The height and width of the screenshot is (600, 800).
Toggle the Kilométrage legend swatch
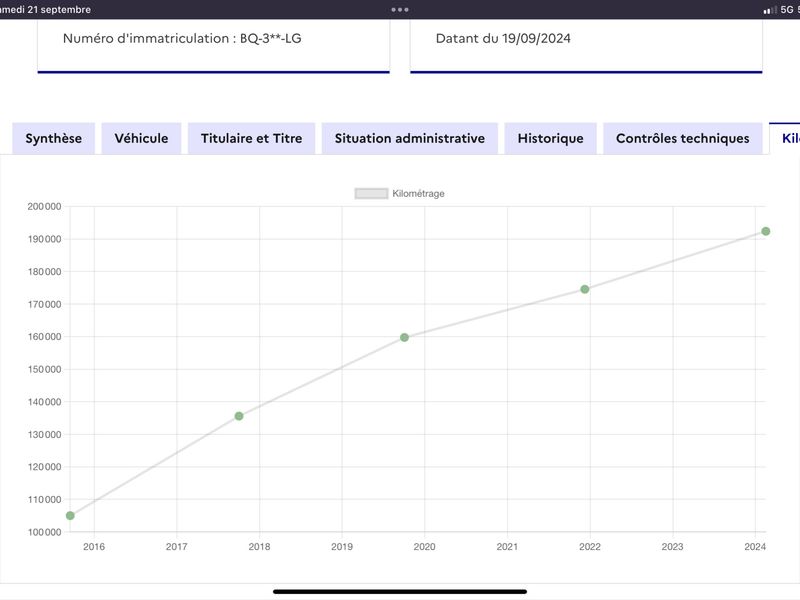[371, 193]
